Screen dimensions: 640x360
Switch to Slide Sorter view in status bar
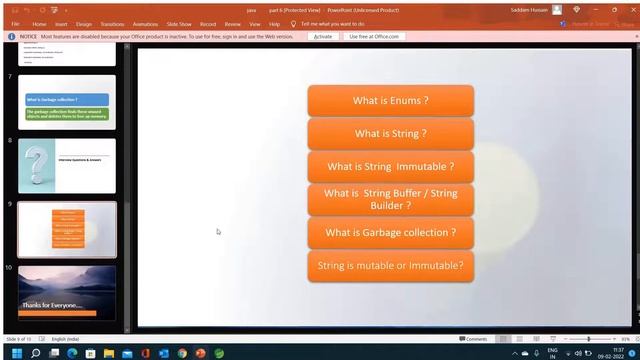[x=520, y=339]
